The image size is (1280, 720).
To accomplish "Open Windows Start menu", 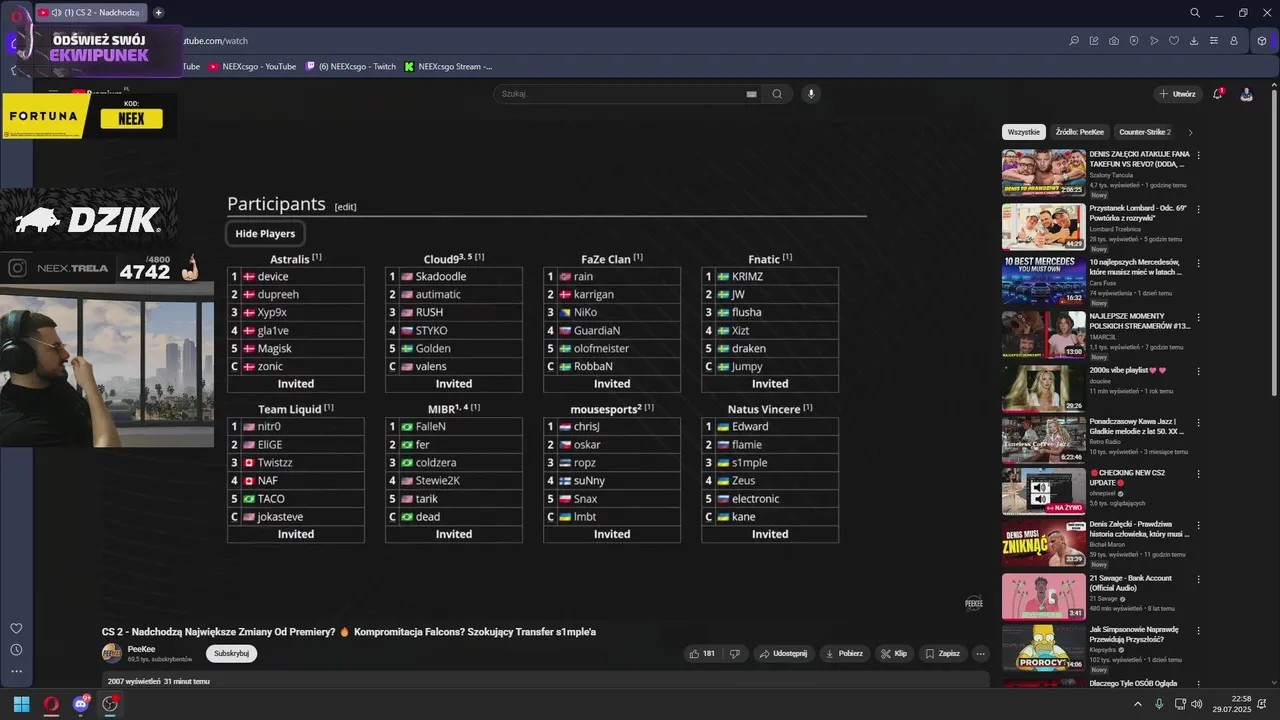I will pos(21,704).
